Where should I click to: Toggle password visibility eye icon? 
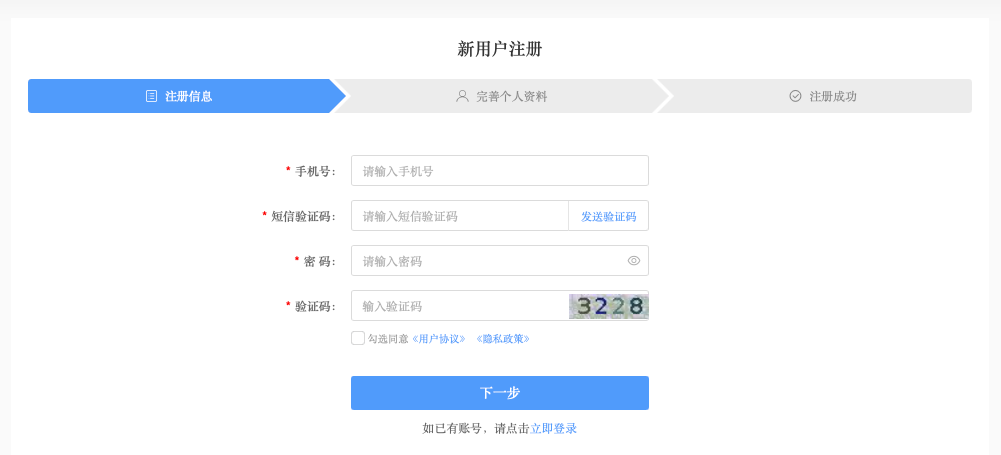(634, 261)
